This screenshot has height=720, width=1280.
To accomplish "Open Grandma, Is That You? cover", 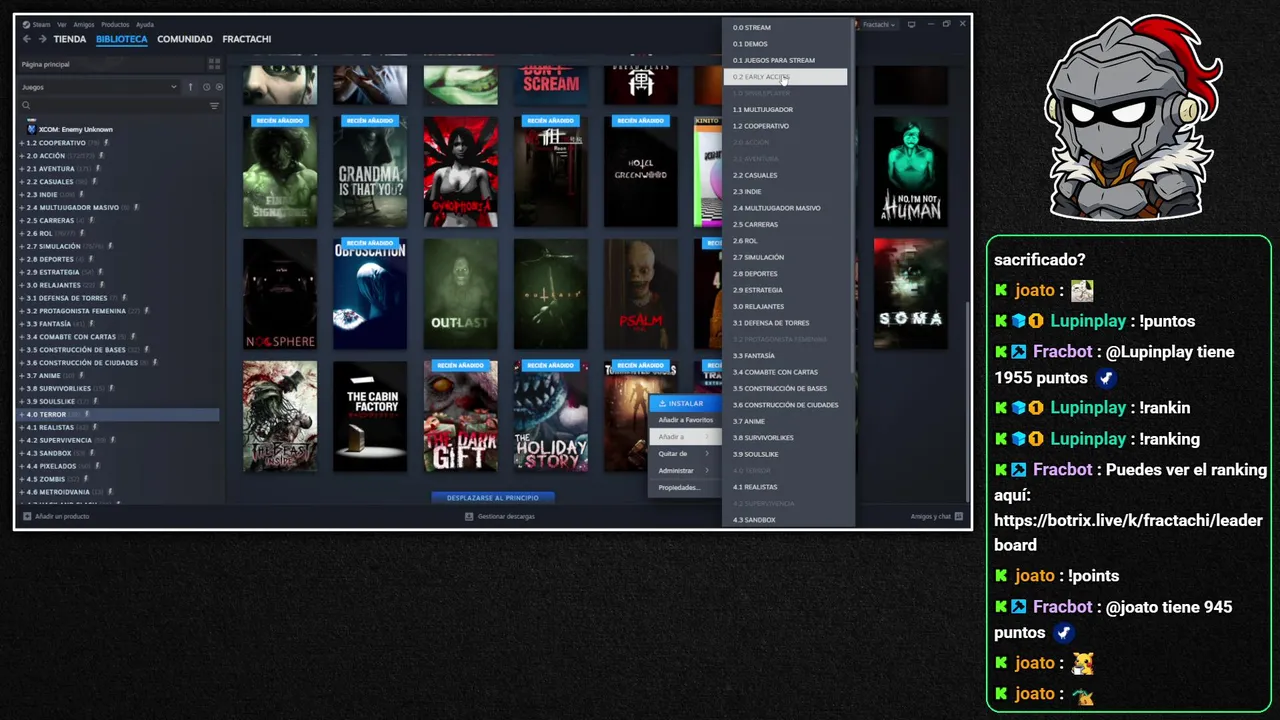I will tap(370, 171).
